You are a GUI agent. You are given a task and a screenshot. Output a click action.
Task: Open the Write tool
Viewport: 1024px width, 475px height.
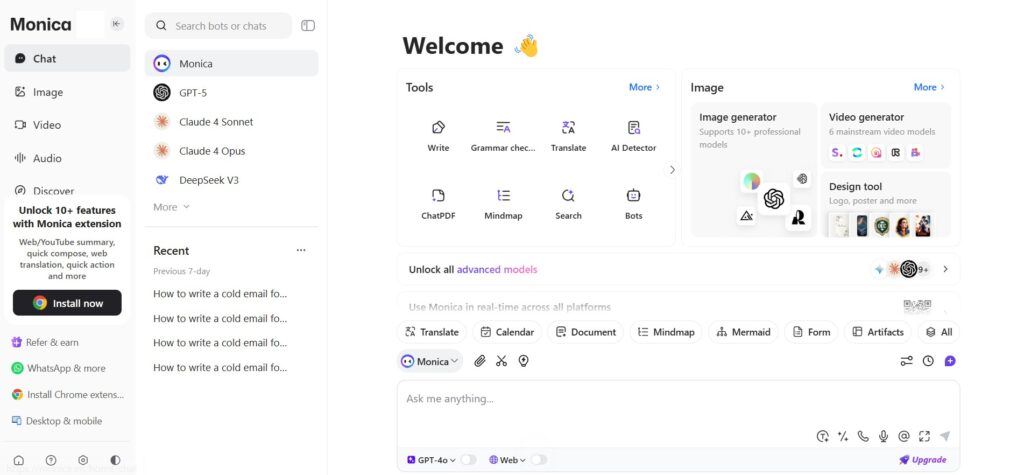pyautogui.click(x=438, y=136)
